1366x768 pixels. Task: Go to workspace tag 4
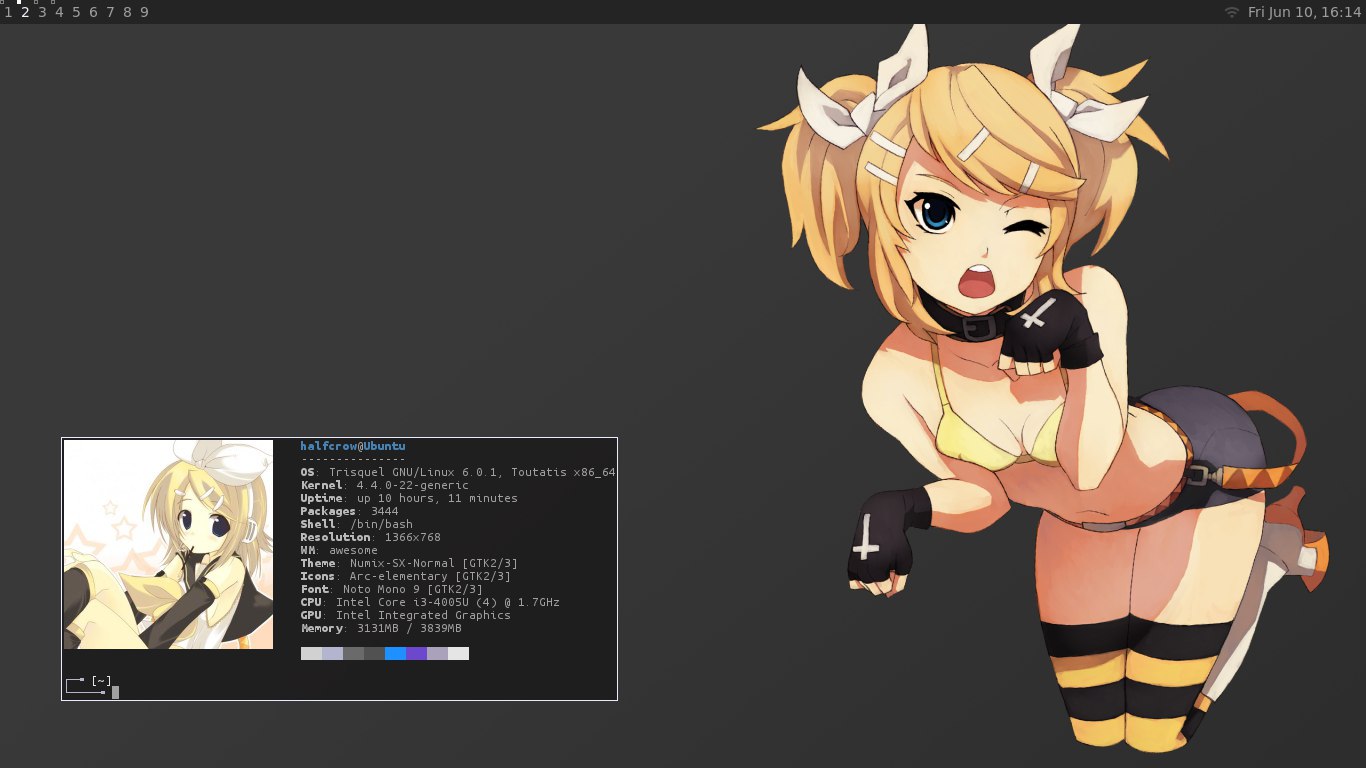(59, 12)
